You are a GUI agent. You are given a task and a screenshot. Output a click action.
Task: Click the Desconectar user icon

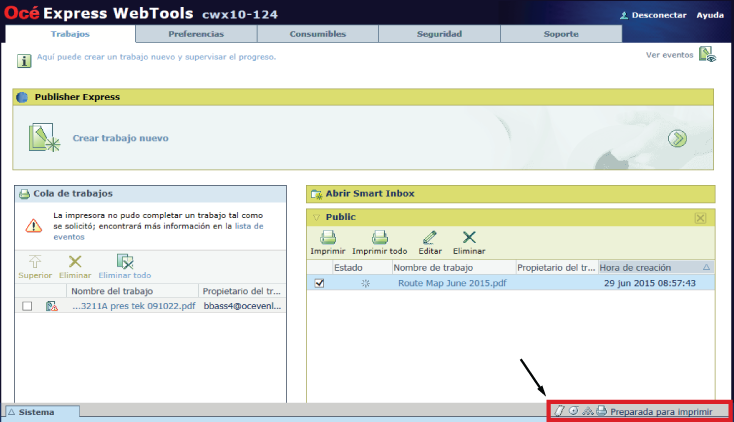(624, 15)
